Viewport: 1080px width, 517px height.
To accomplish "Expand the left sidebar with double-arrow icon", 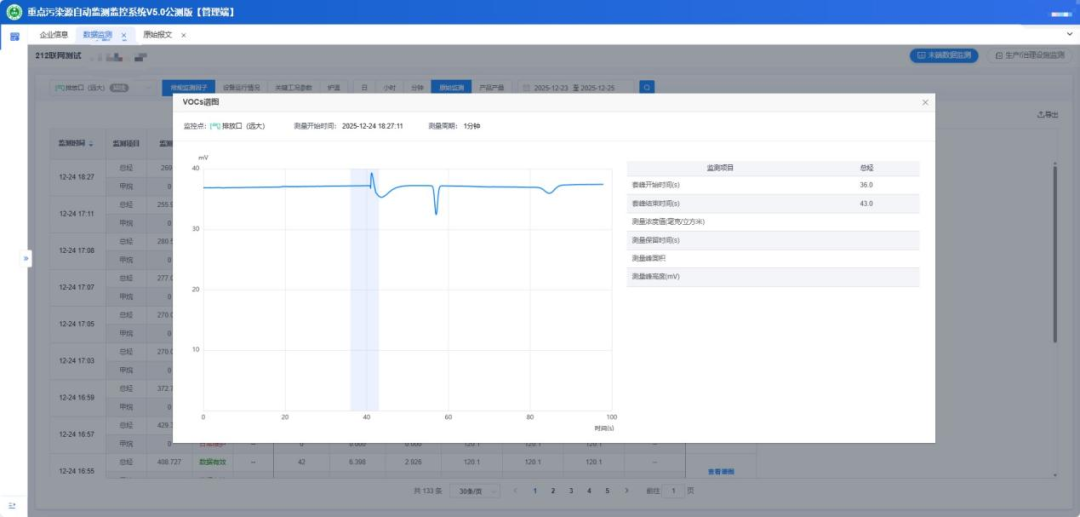I will [x=27, y=258].
